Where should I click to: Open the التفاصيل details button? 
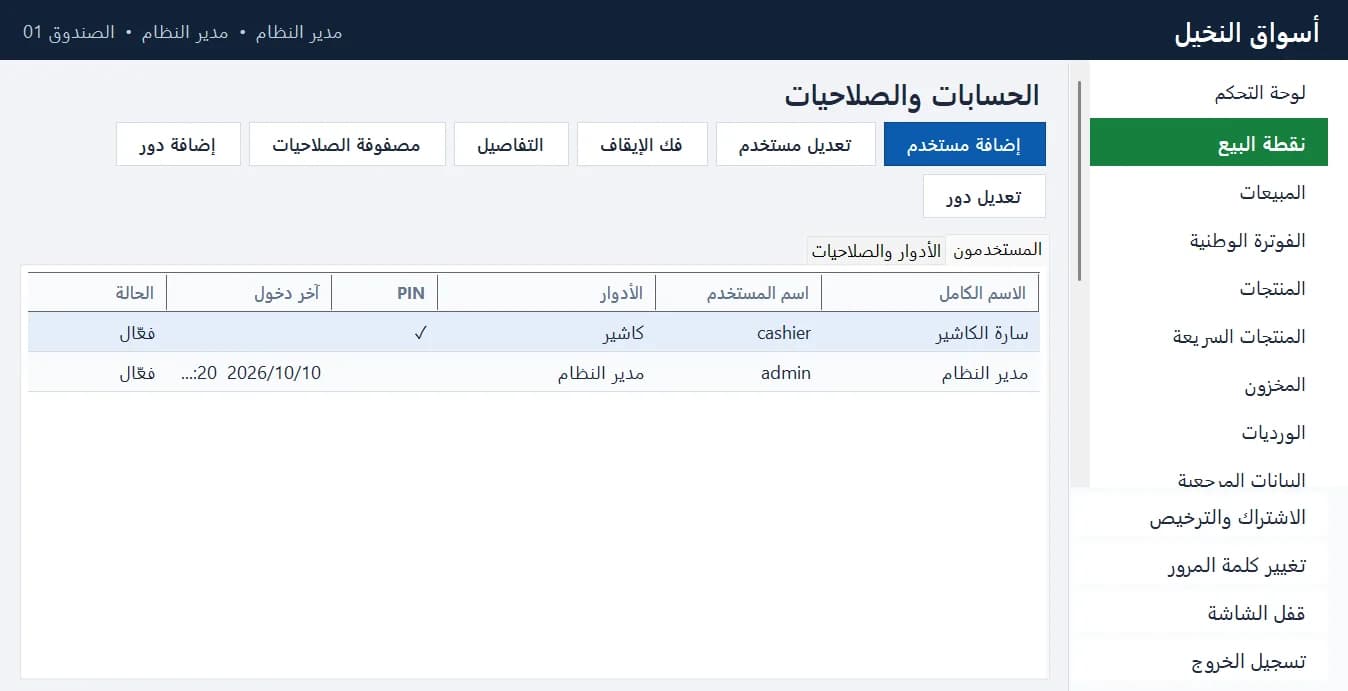coord(511,144)
